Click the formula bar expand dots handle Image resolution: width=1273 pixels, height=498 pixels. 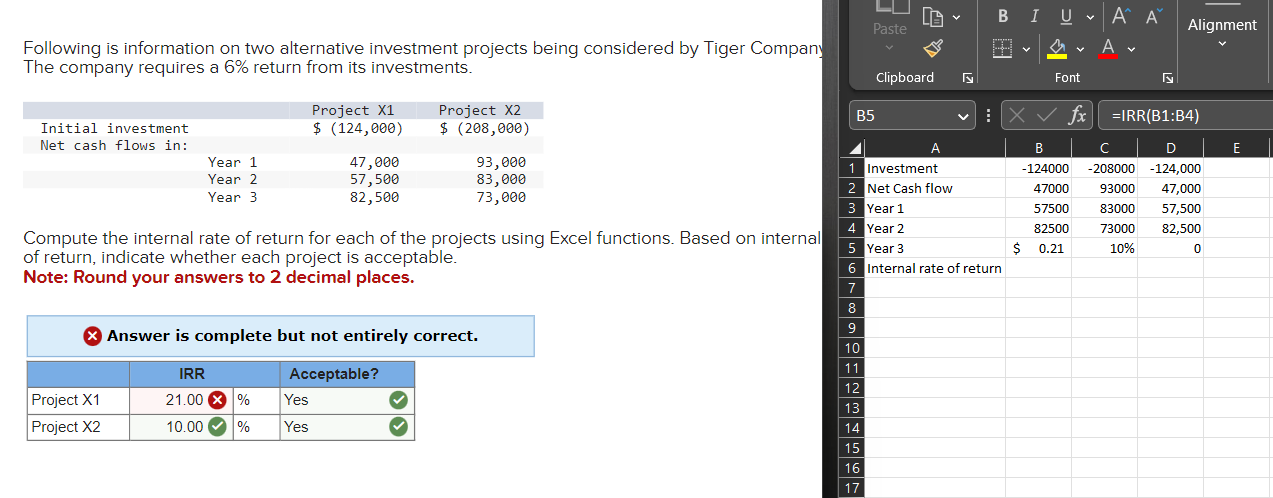989,116
